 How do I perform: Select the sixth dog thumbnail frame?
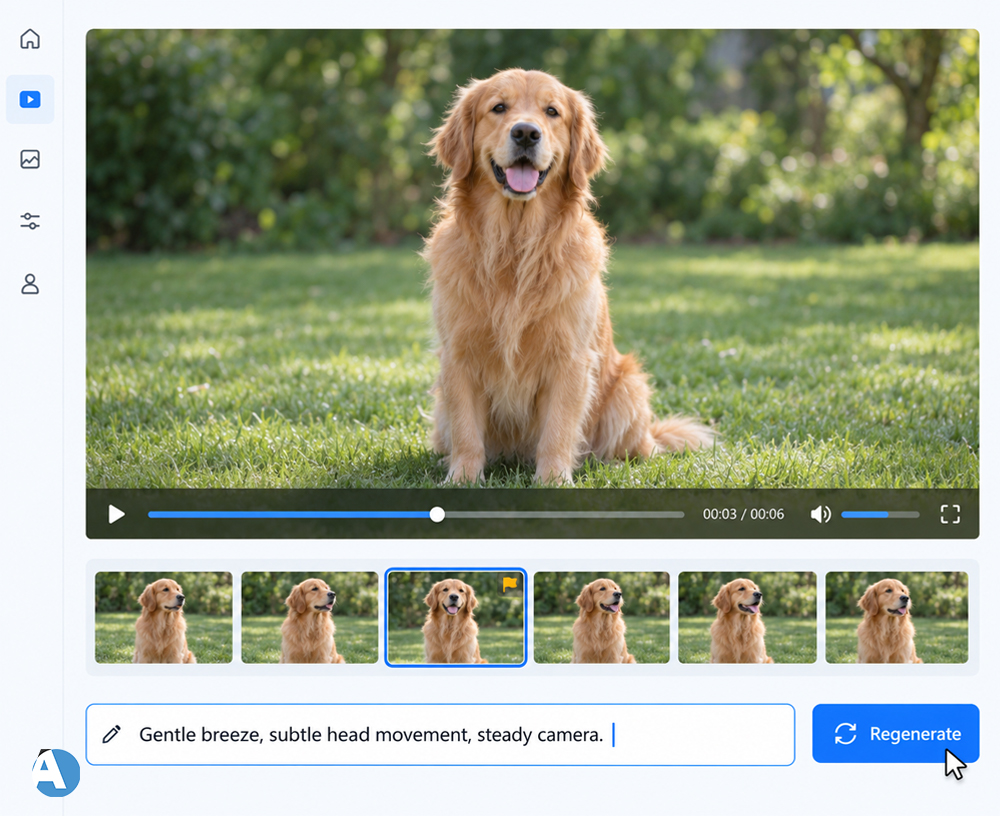tap(897, 617)
